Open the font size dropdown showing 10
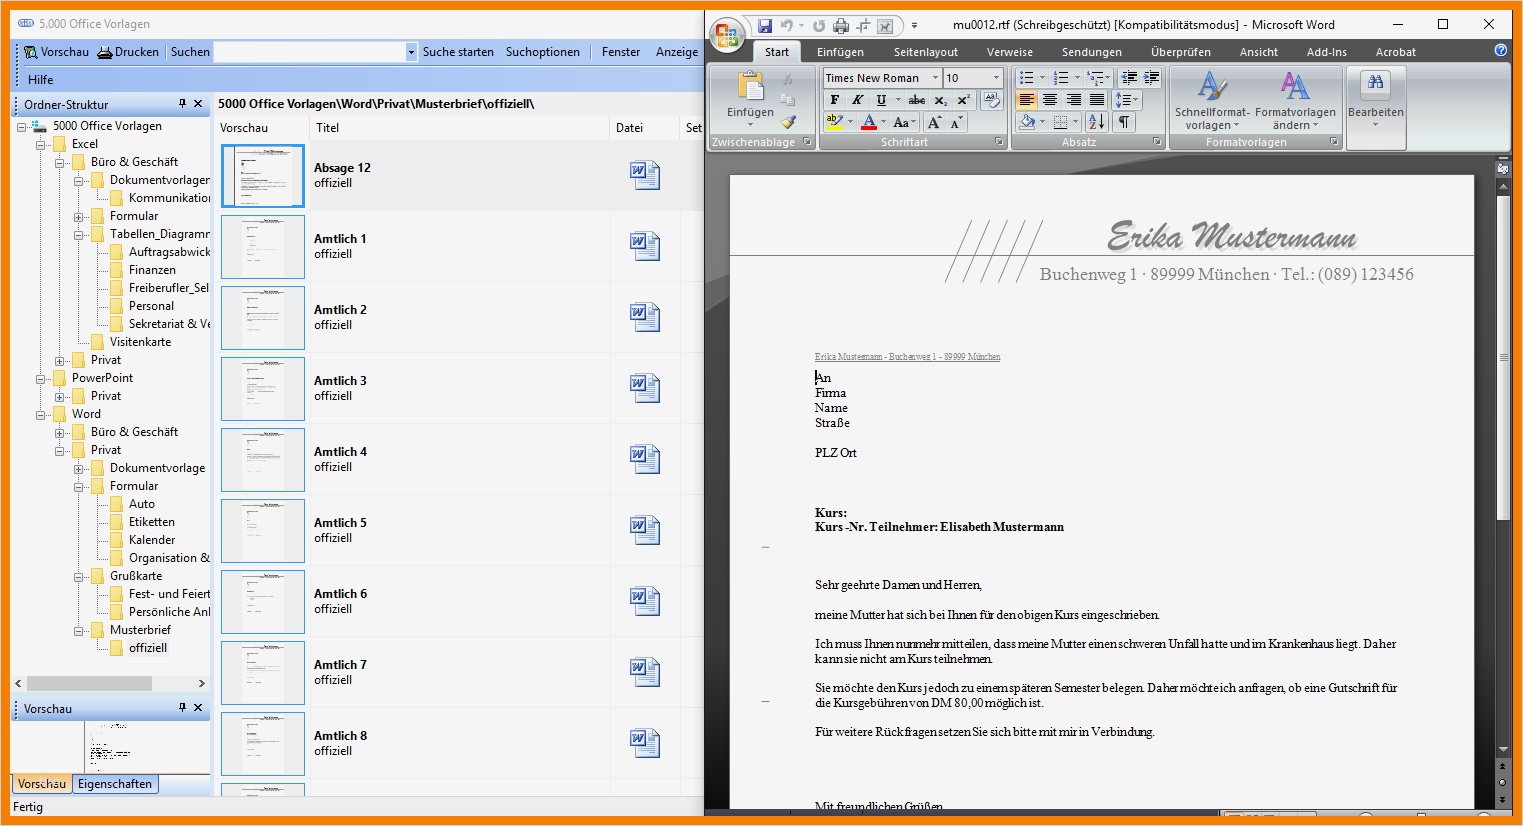The height and width of the screenshot is (826, 1523). click(x=996, y=78)
